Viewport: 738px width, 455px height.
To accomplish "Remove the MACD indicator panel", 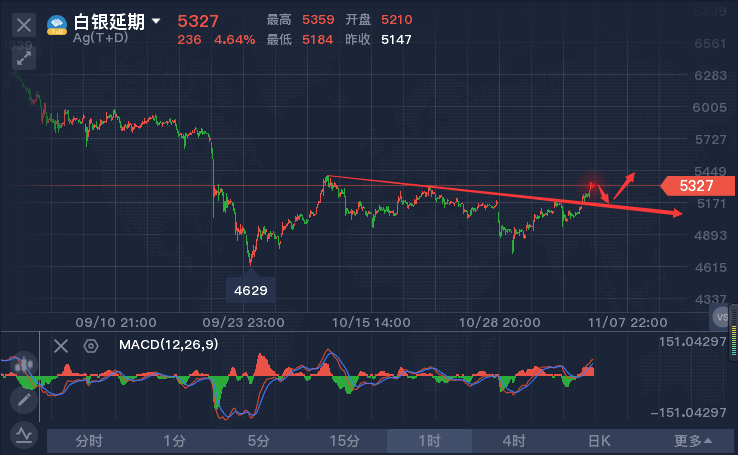I will pyautogui.click(x=61, y=346).
